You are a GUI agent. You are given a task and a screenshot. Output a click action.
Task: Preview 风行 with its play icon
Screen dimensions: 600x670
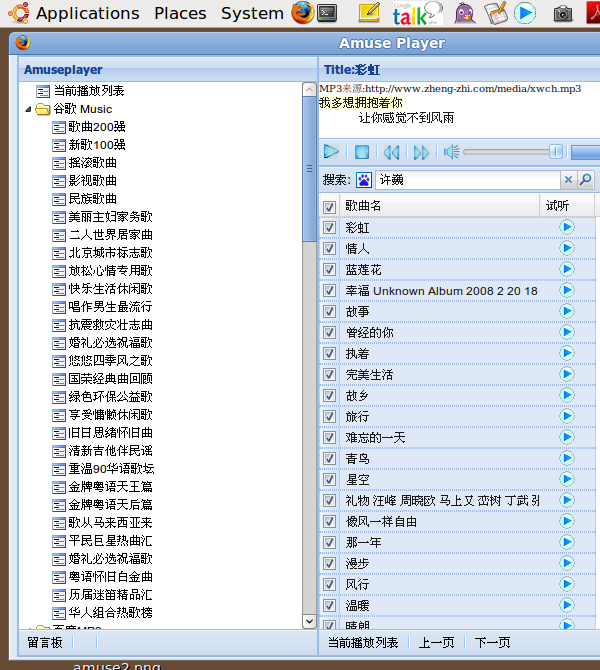[567, 584]
